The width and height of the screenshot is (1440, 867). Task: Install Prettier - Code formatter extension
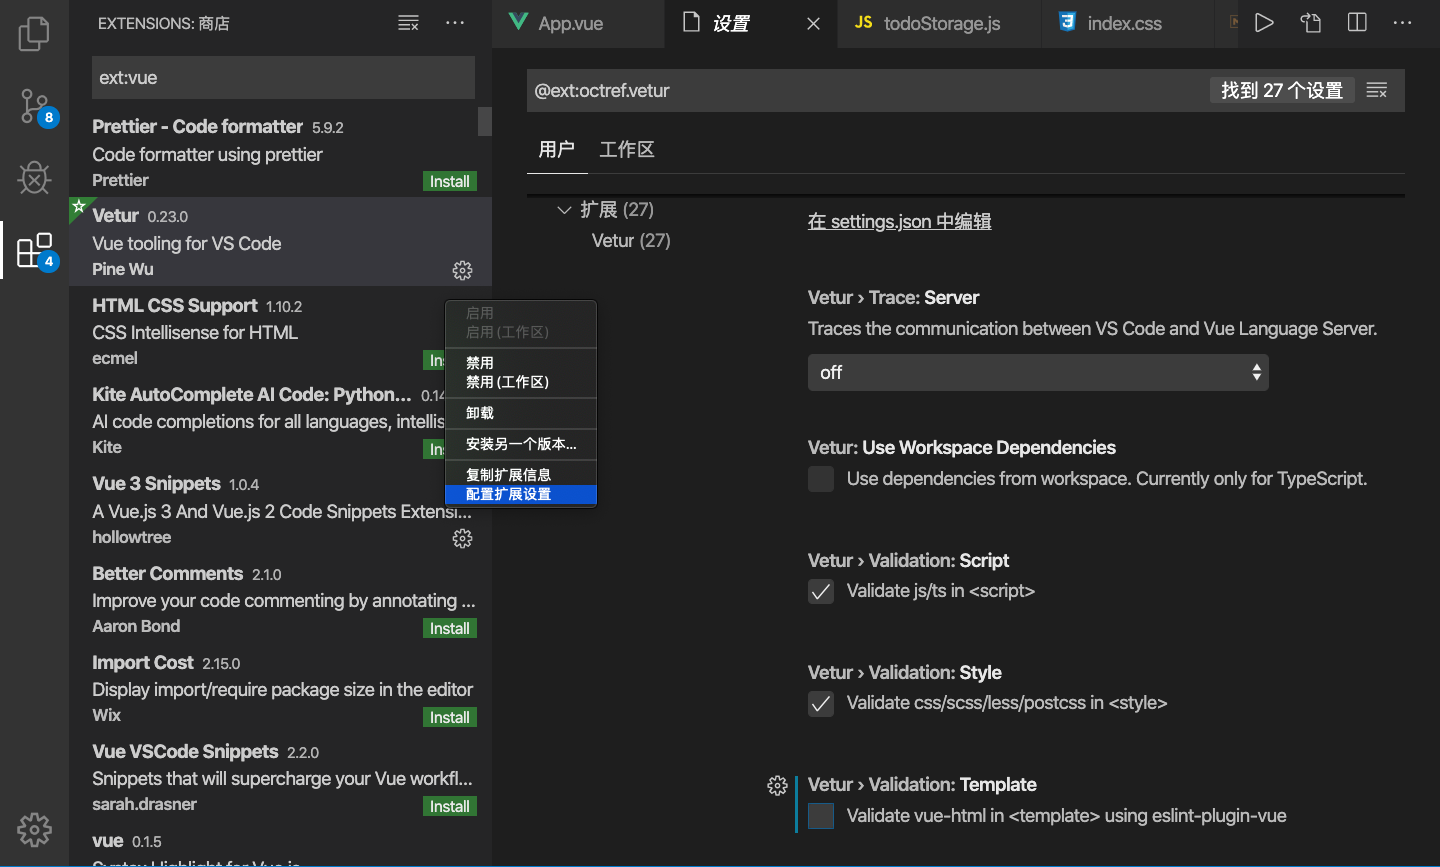click(x=450, y=181)
